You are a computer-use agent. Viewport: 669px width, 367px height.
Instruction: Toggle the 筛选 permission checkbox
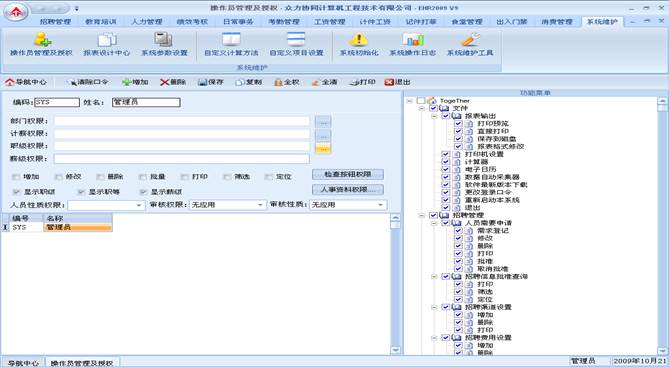pos(227,177)
